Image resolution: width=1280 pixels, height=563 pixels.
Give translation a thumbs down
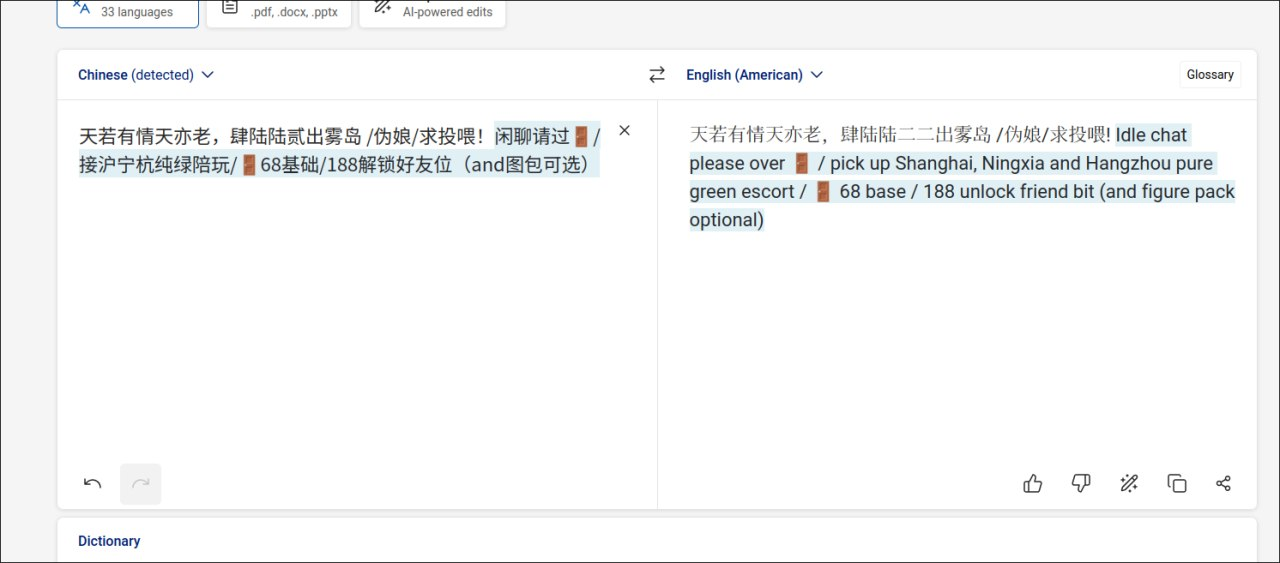1081,484
